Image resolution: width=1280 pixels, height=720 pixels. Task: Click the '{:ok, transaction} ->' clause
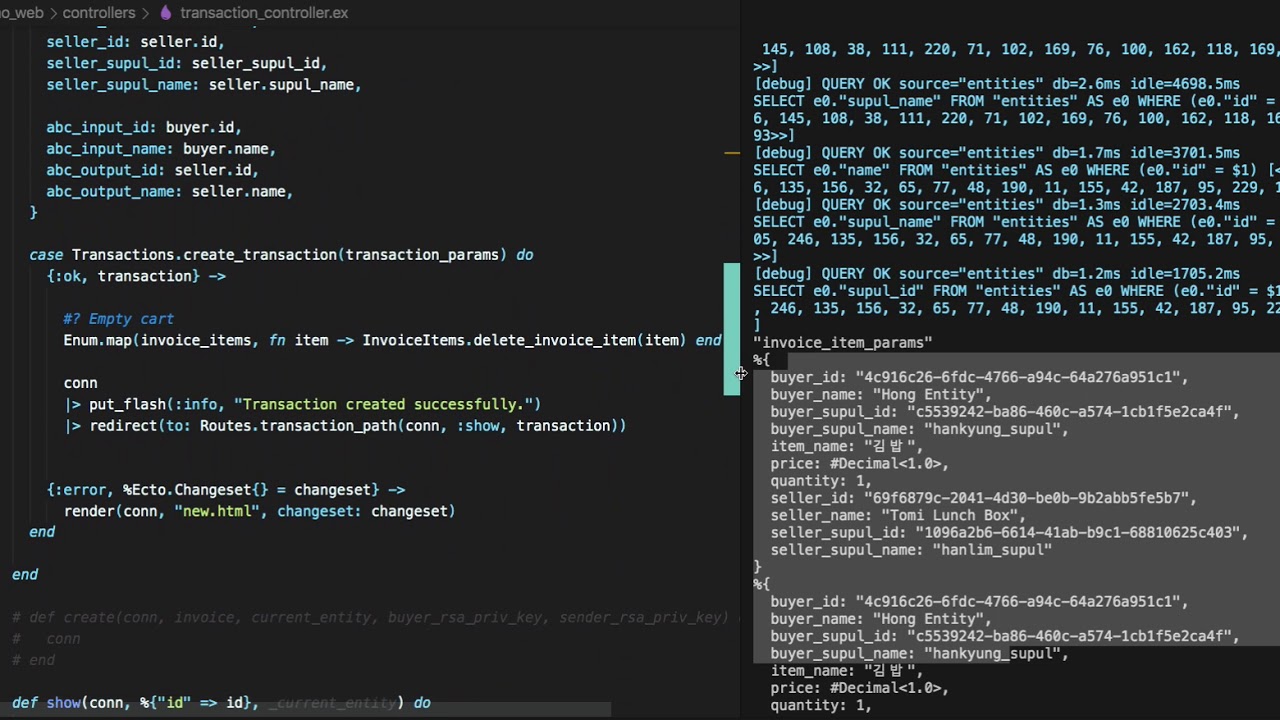coord(136,276)
